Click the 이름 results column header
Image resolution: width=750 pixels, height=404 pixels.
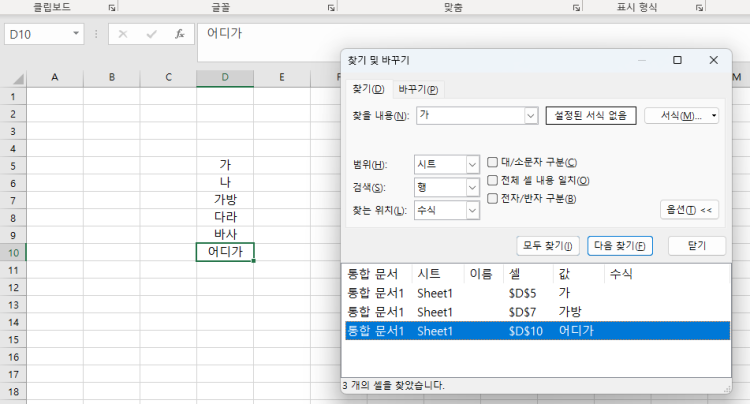(x=484, y=274)
